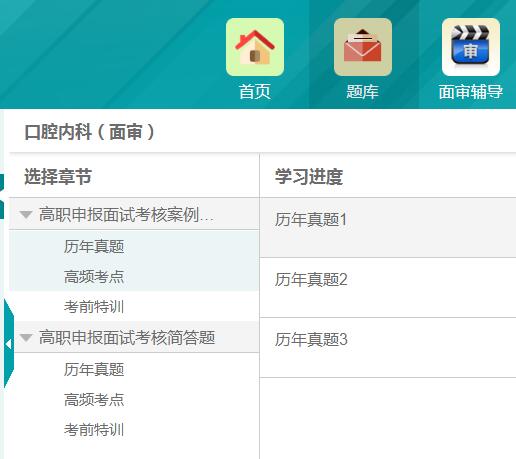Open the 题库 envelope icon
This screenshot has width=516, height=459.
pos(363,47)
